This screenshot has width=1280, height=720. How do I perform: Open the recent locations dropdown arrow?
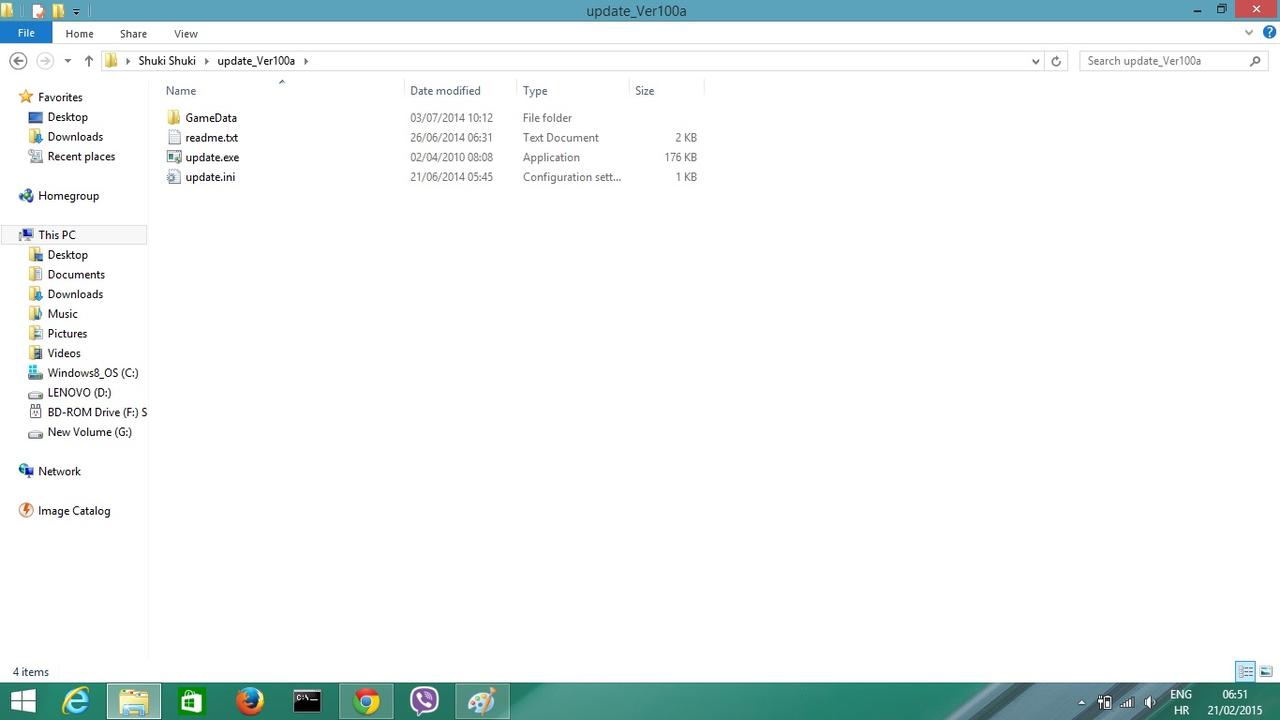pyautogui.click(x=67, y=61)
